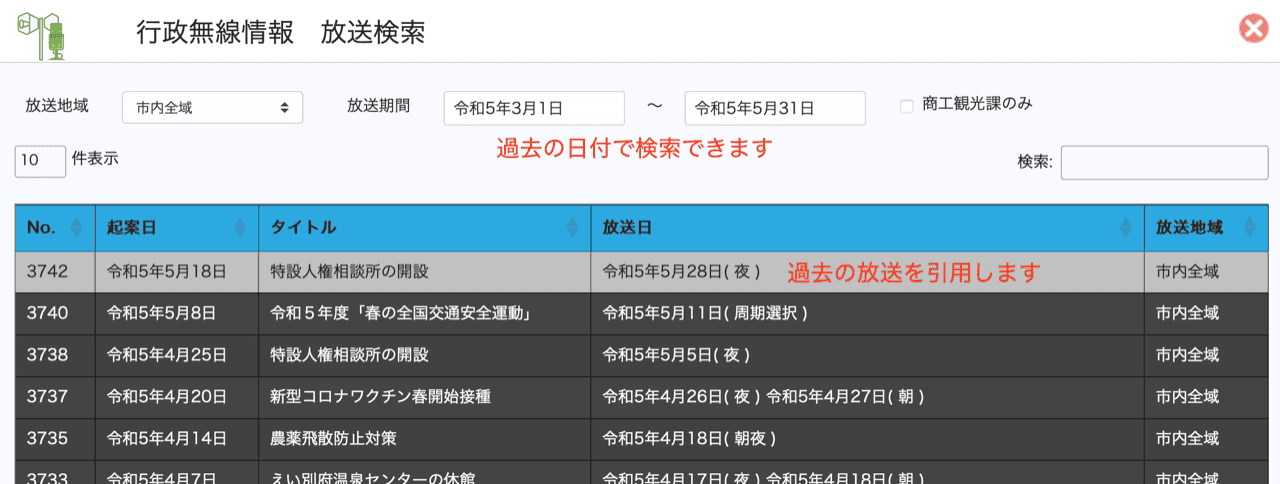The image size is (1280, 484).
Task: Click the start date field 令和5年3月1日
Action: click(534, 108)
